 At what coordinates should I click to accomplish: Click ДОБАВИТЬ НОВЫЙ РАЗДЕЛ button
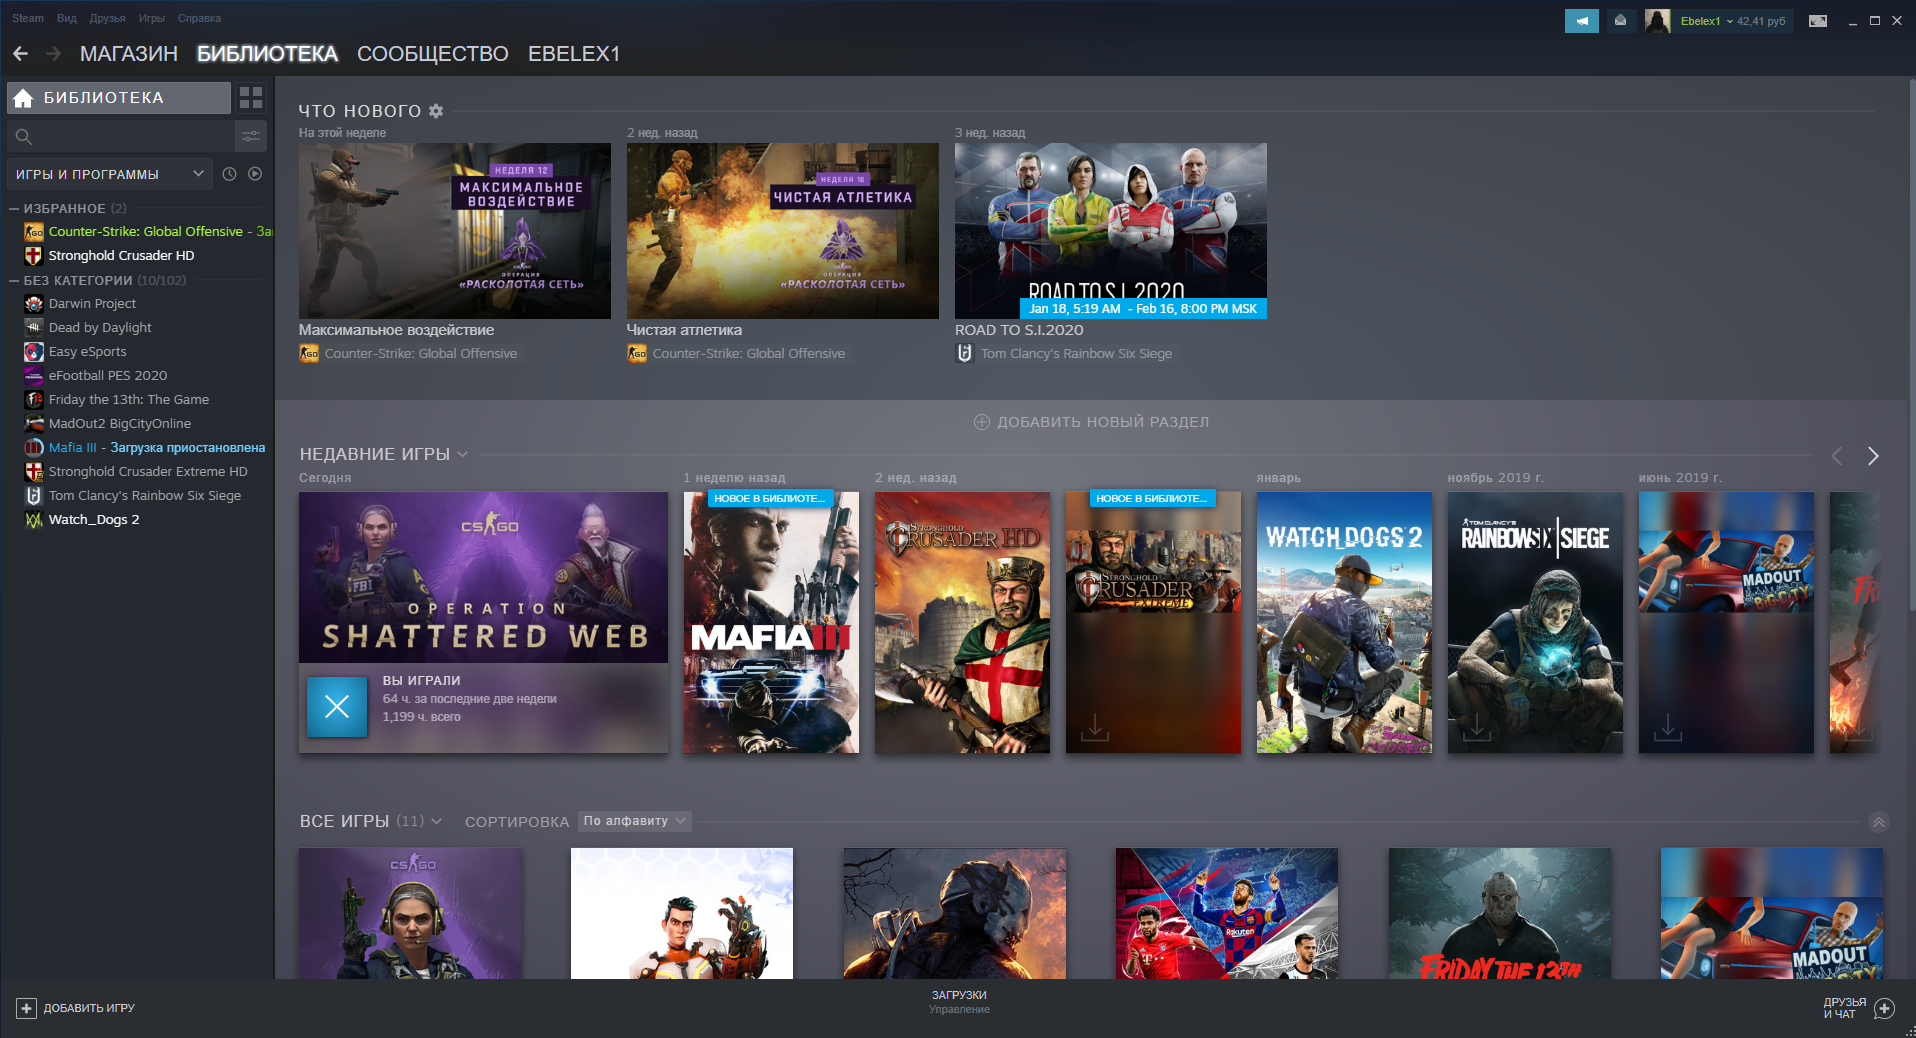[1092, 422]
